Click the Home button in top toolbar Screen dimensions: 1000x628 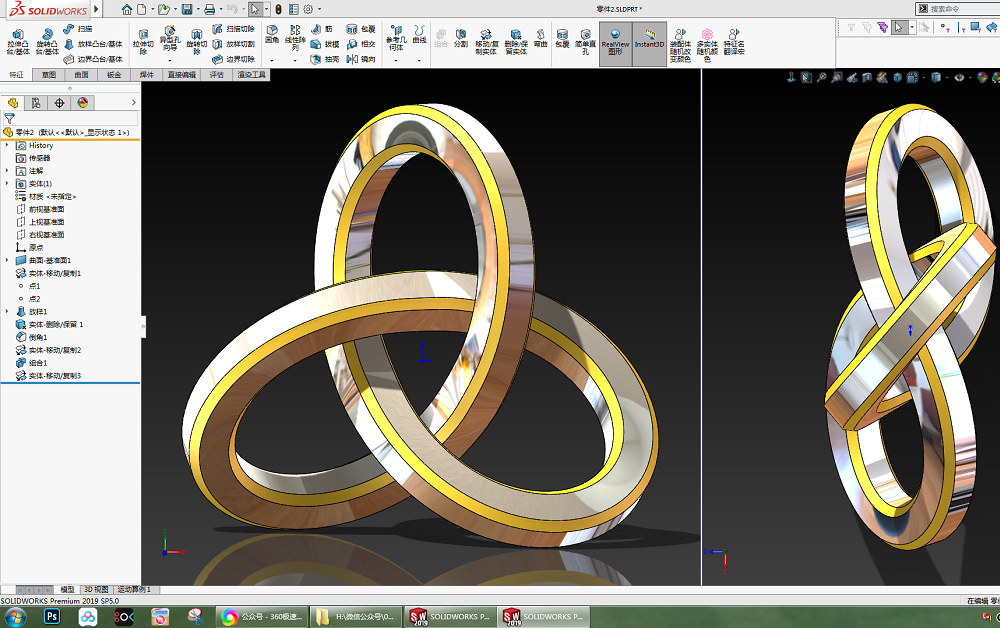point(126,10)
